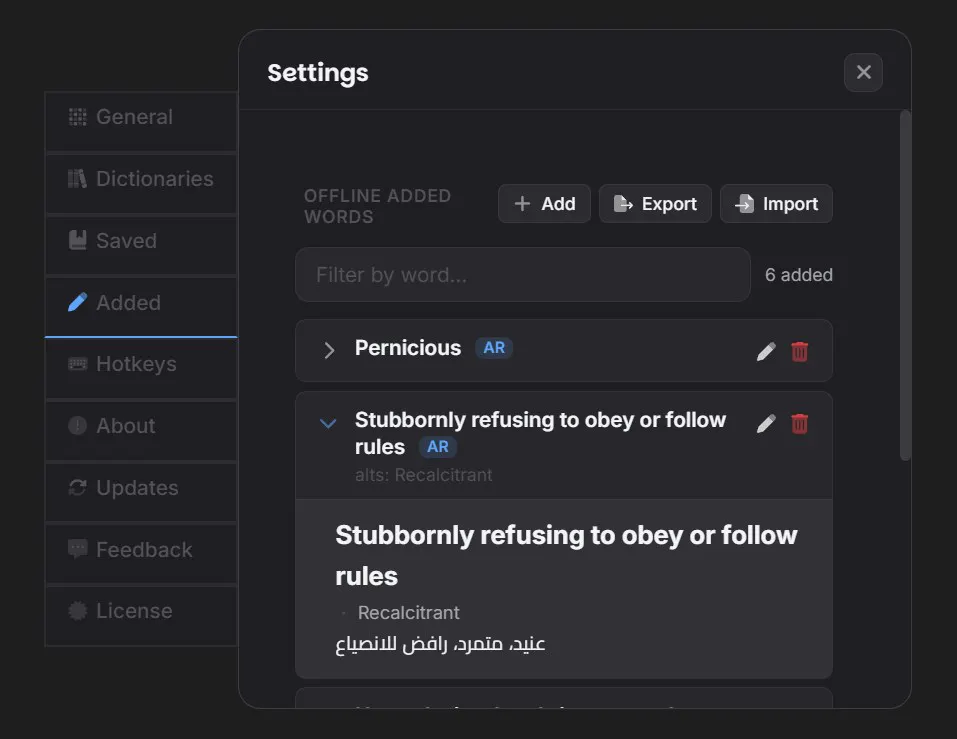The height and width of the screenshot is (739, 957).
Task: Collapse the Stubbornly refusing entry chevron
Action: (x=328, y=423)
